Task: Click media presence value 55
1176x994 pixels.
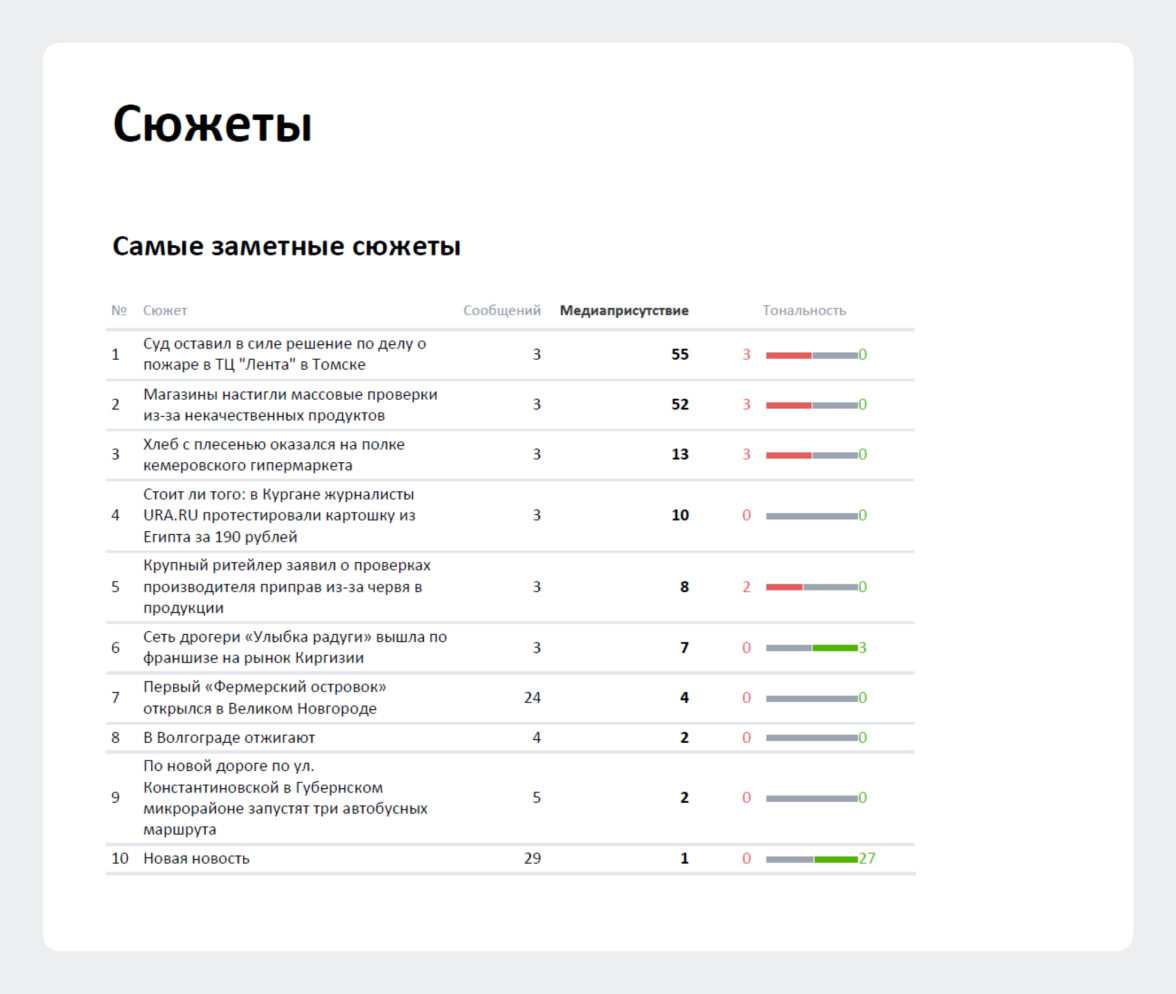Action: click(x=680, y=354)
